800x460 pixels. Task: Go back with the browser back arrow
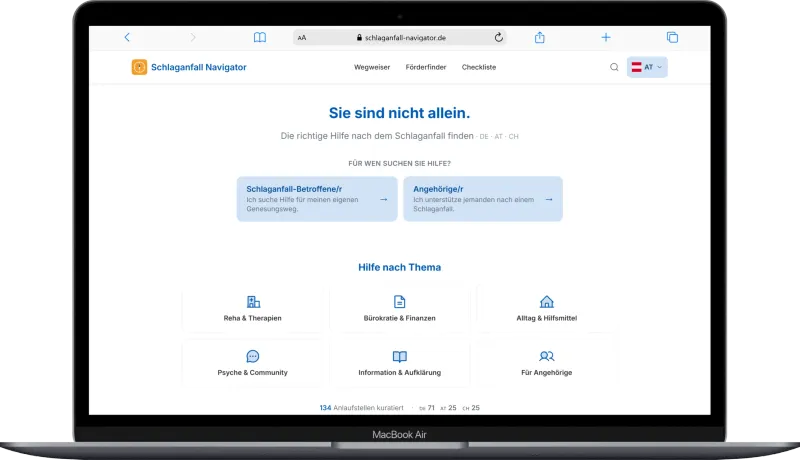(127, 37)
